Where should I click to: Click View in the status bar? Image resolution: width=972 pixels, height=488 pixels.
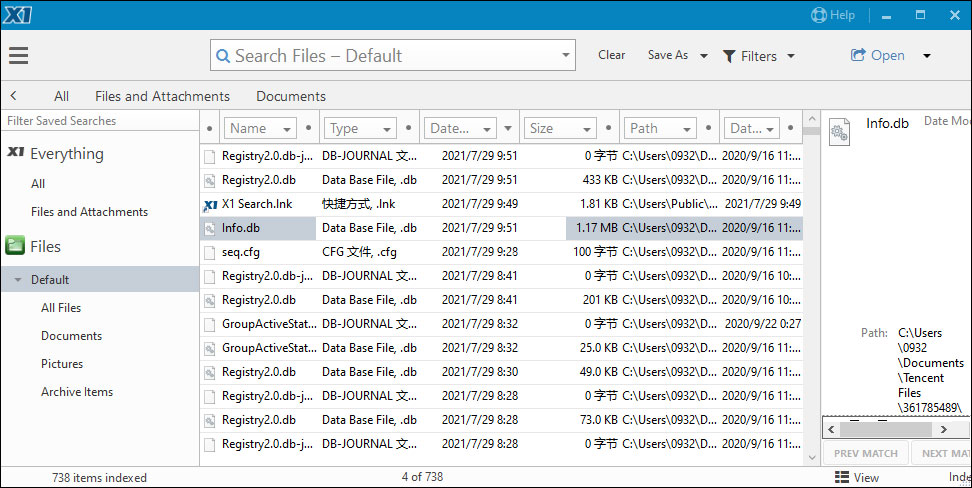(x=866, y=477)
